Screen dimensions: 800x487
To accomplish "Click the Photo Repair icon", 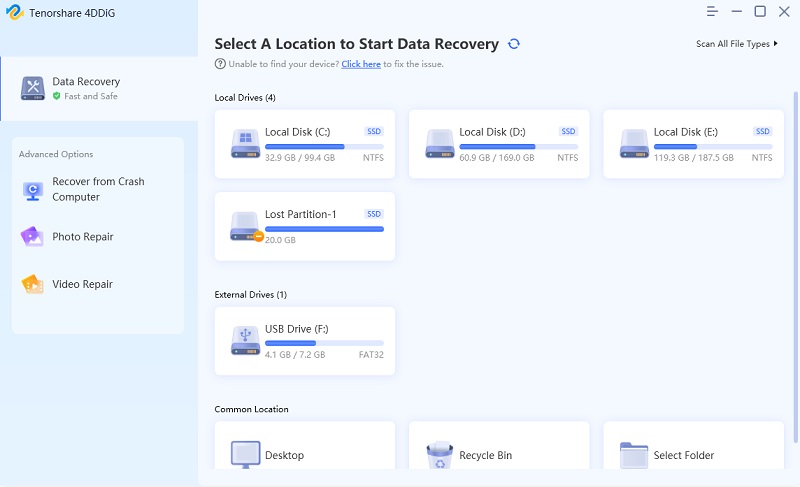I will tap(33, 237).
